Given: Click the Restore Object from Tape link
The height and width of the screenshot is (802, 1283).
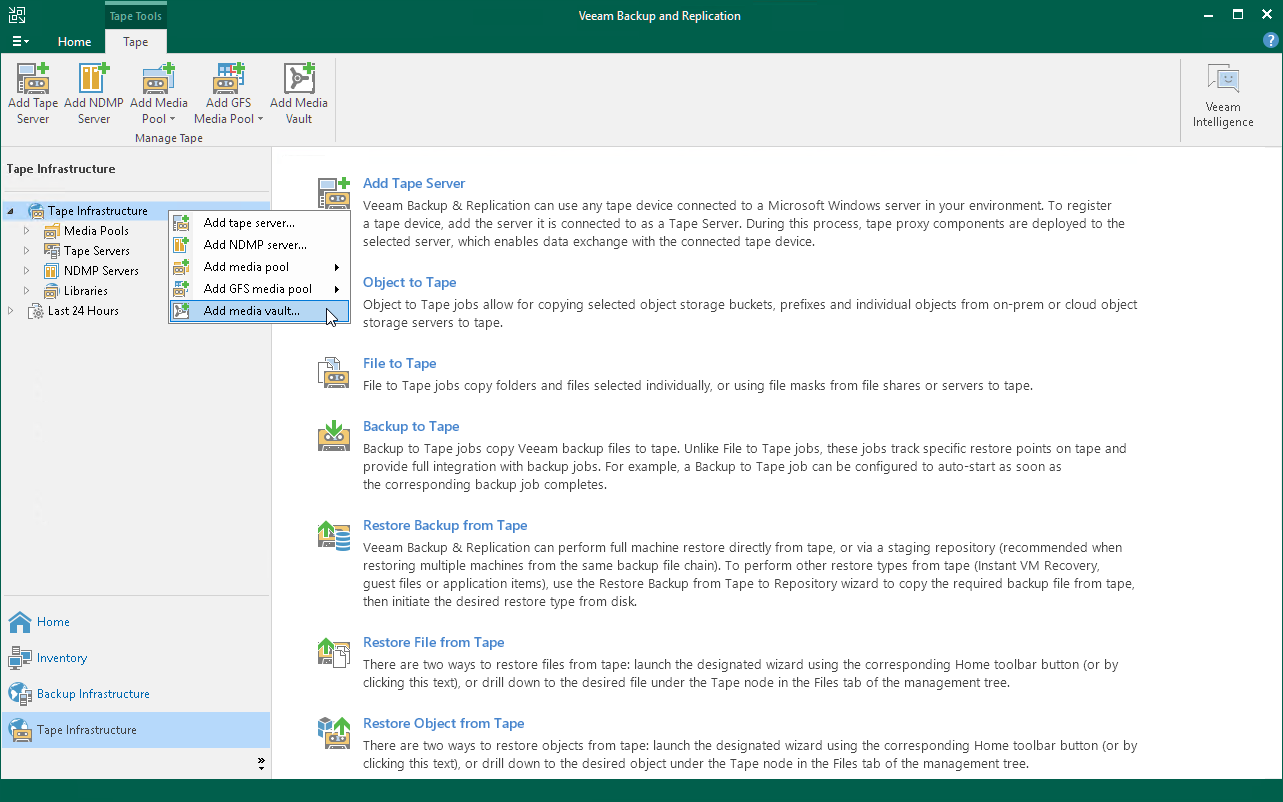Looking at the screenshot, I should point(444,723).
